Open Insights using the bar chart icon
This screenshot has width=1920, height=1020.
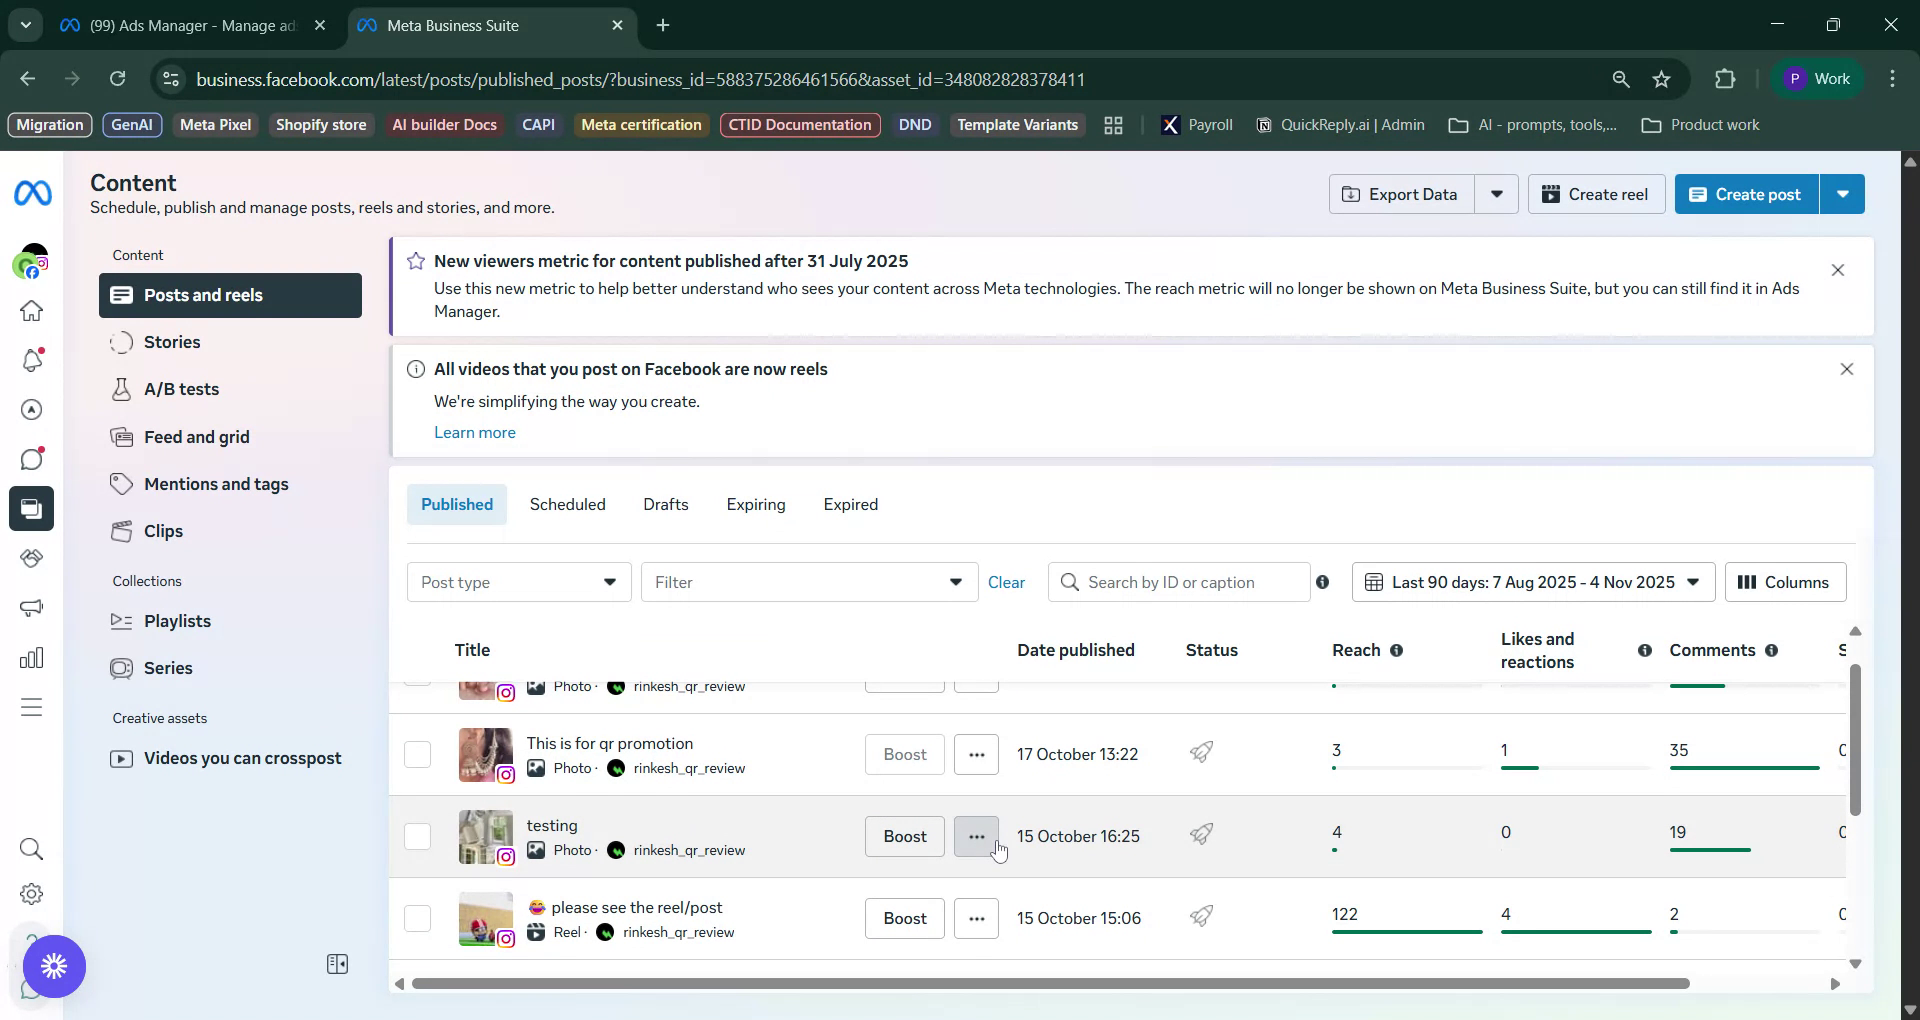pyautogui.click(x=31, y=657)
